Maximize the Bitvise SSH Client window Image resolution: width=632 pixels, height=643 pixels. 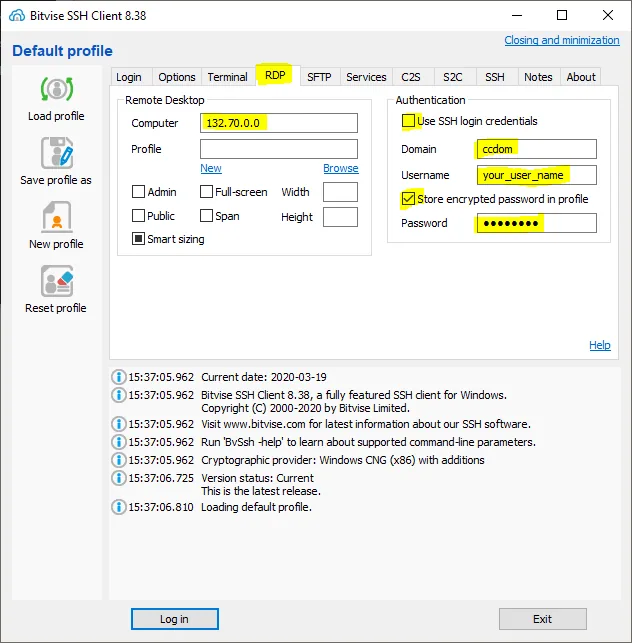tap(562, 16)
